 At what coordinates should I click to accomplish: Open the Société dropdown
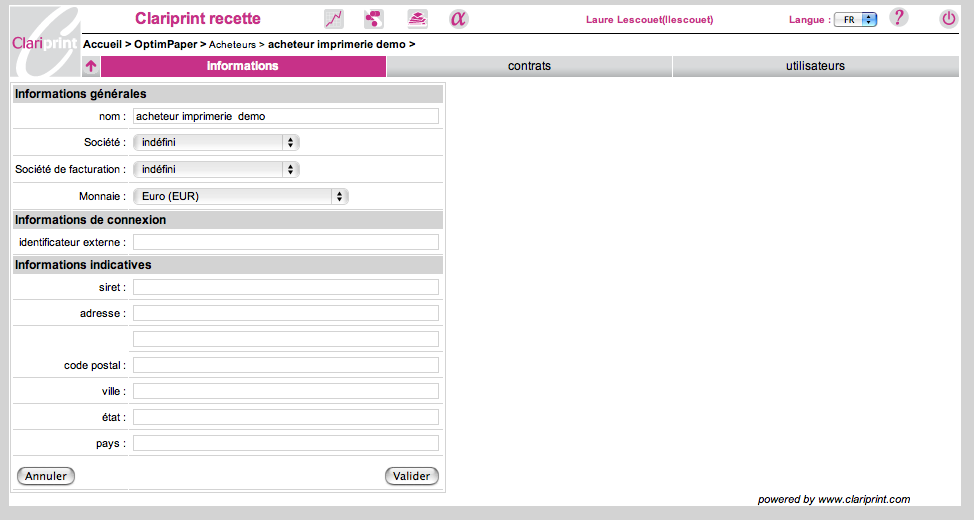pos(216,143)
